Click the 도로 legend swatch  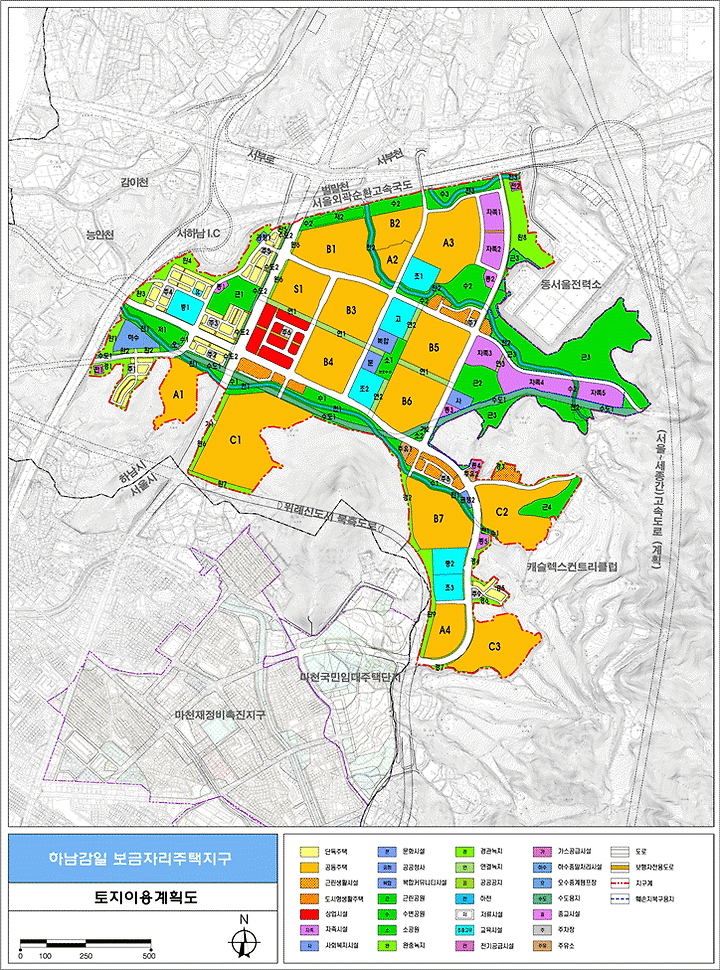[x=619, y=852]
